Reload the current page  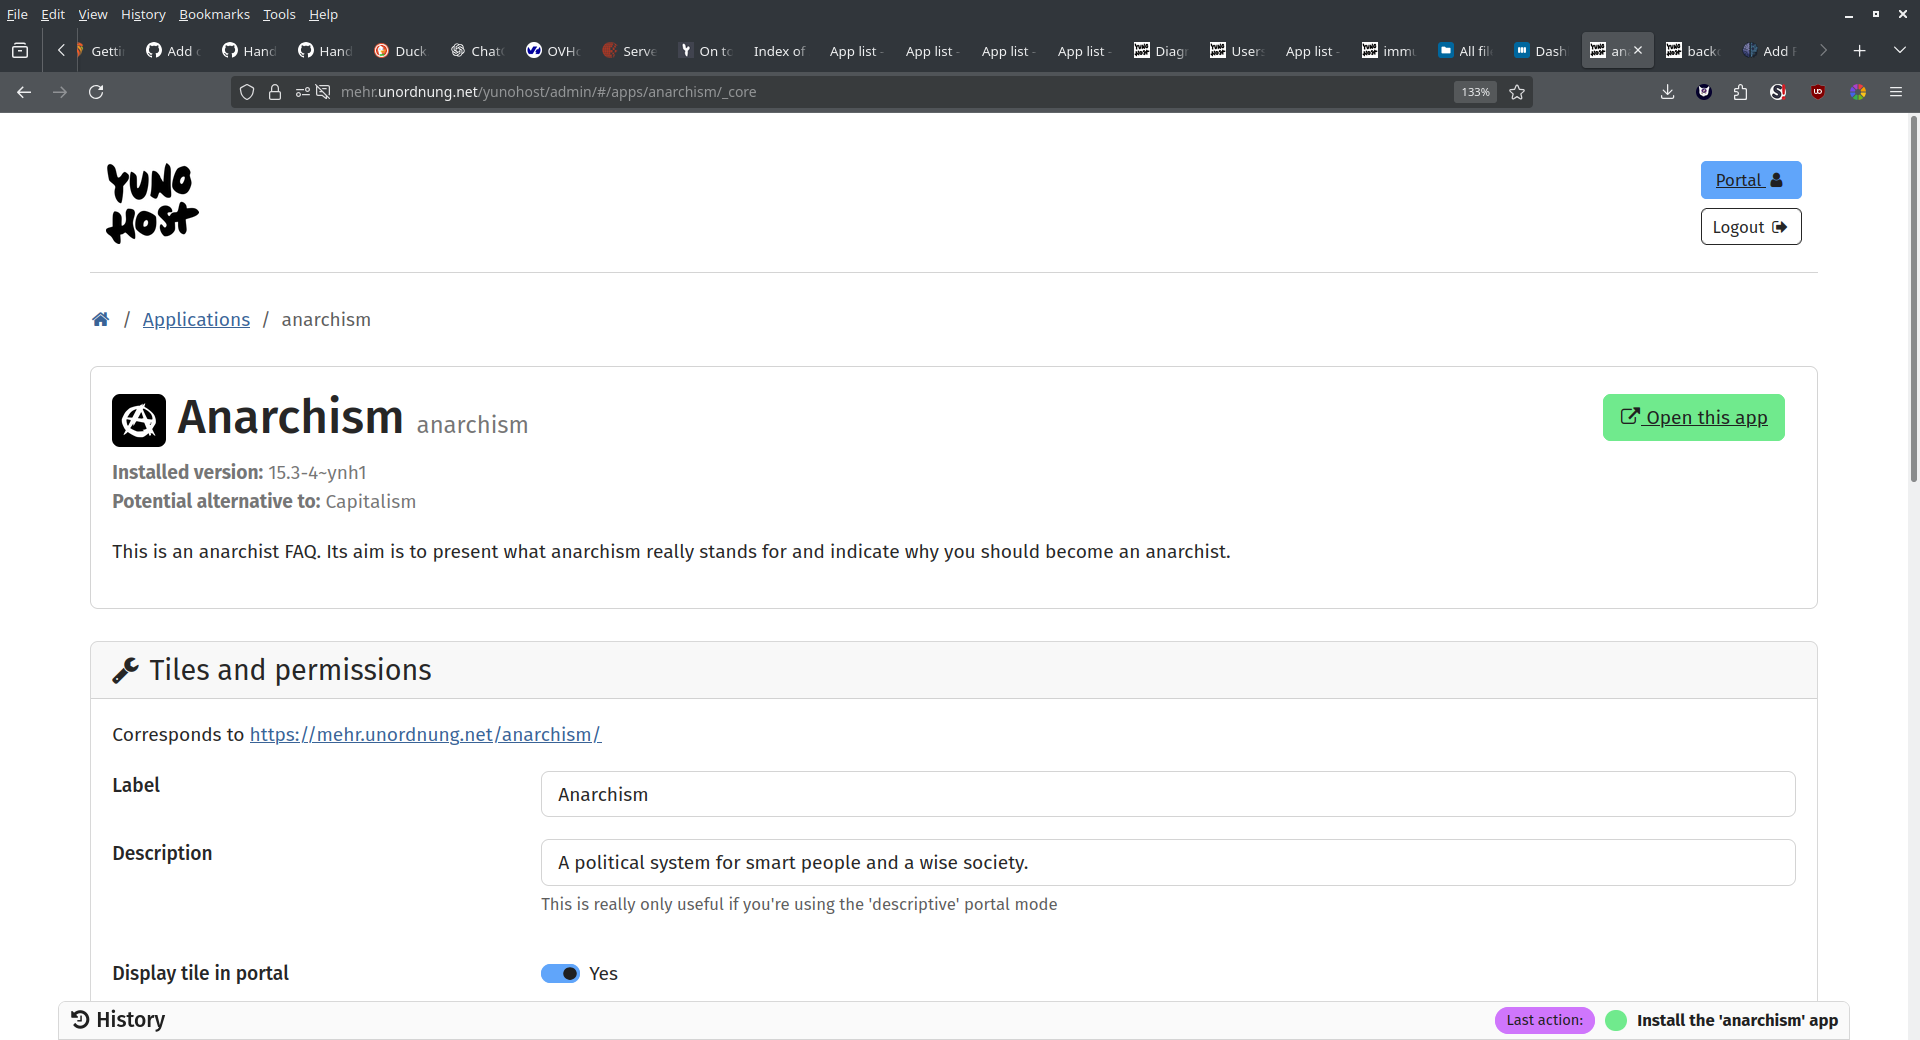(x=96, y=92)
